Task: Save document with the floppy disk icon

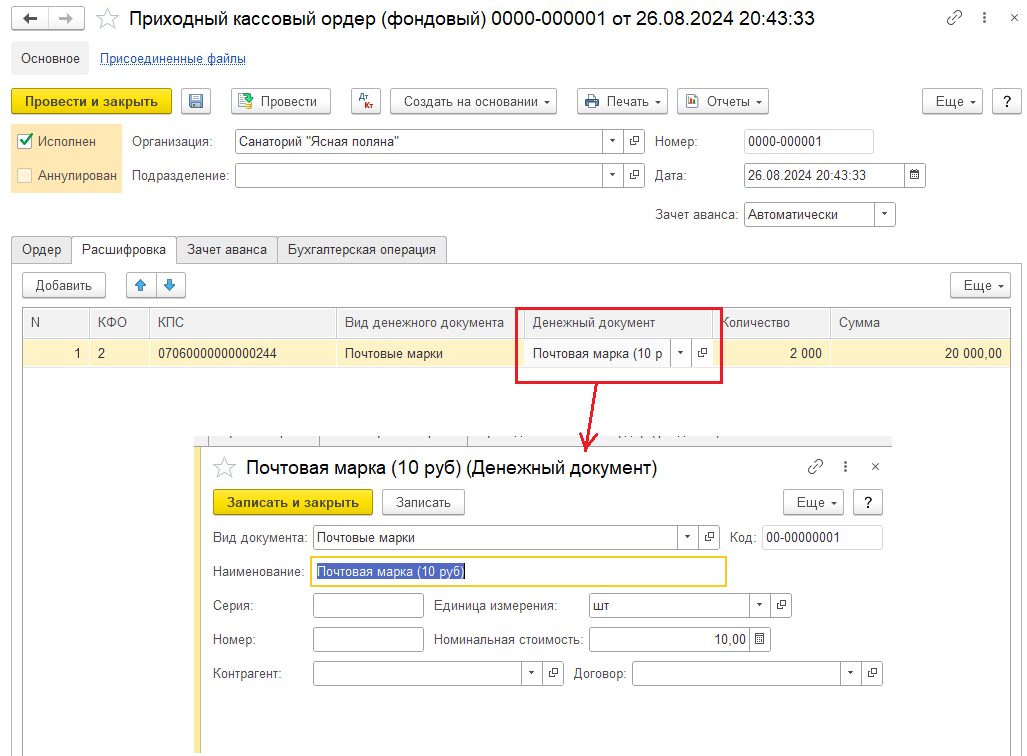Action: [x=196, y=102]
